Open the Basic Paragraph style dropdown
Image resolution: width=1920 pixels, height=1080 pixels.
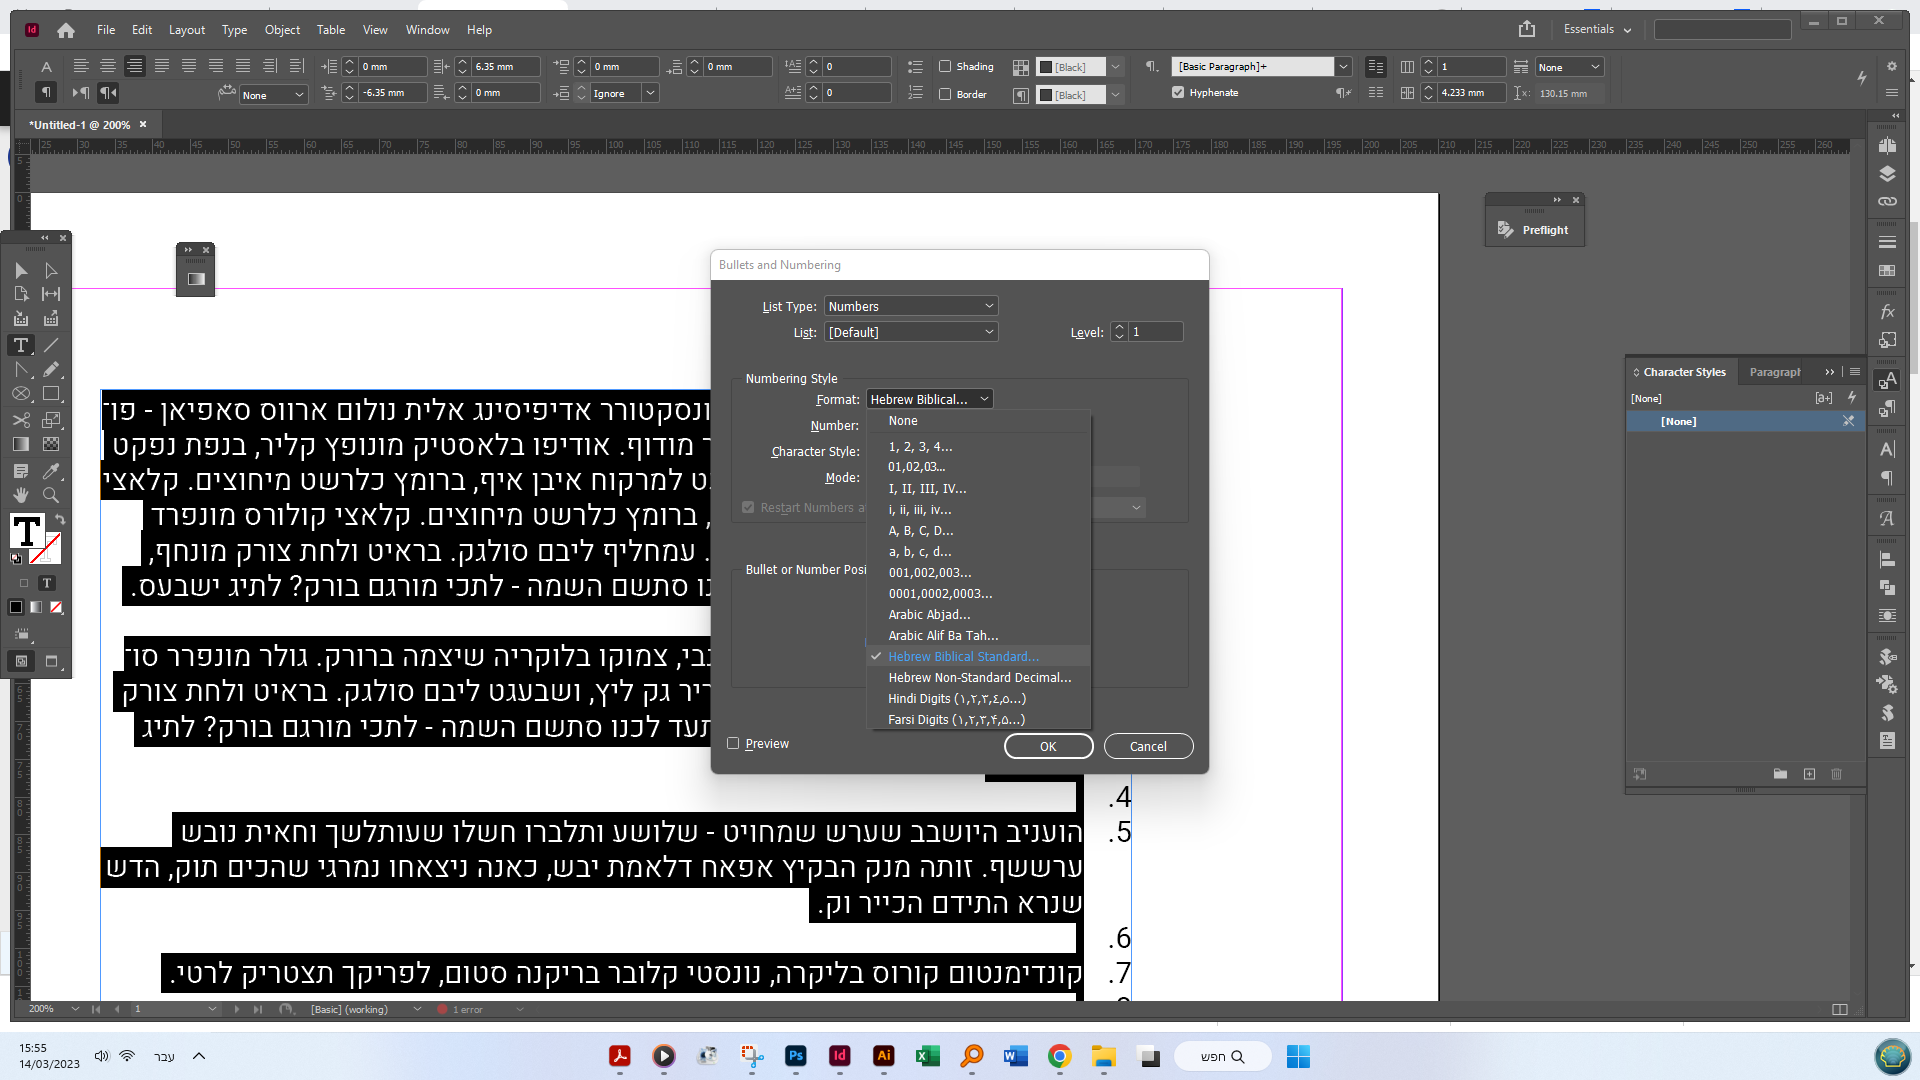pyautogui.click(x=1343, y=67)
